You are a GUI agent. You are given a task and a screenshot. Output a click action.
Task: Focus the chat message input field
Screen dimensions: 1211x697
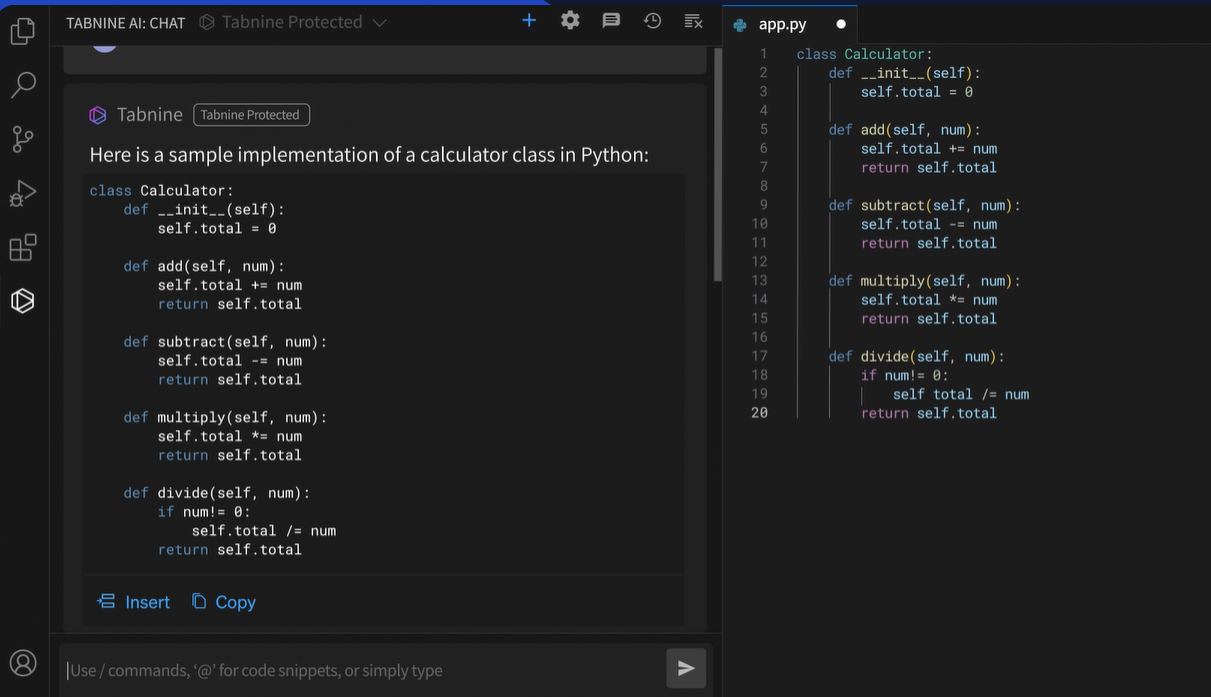point(362,670)
